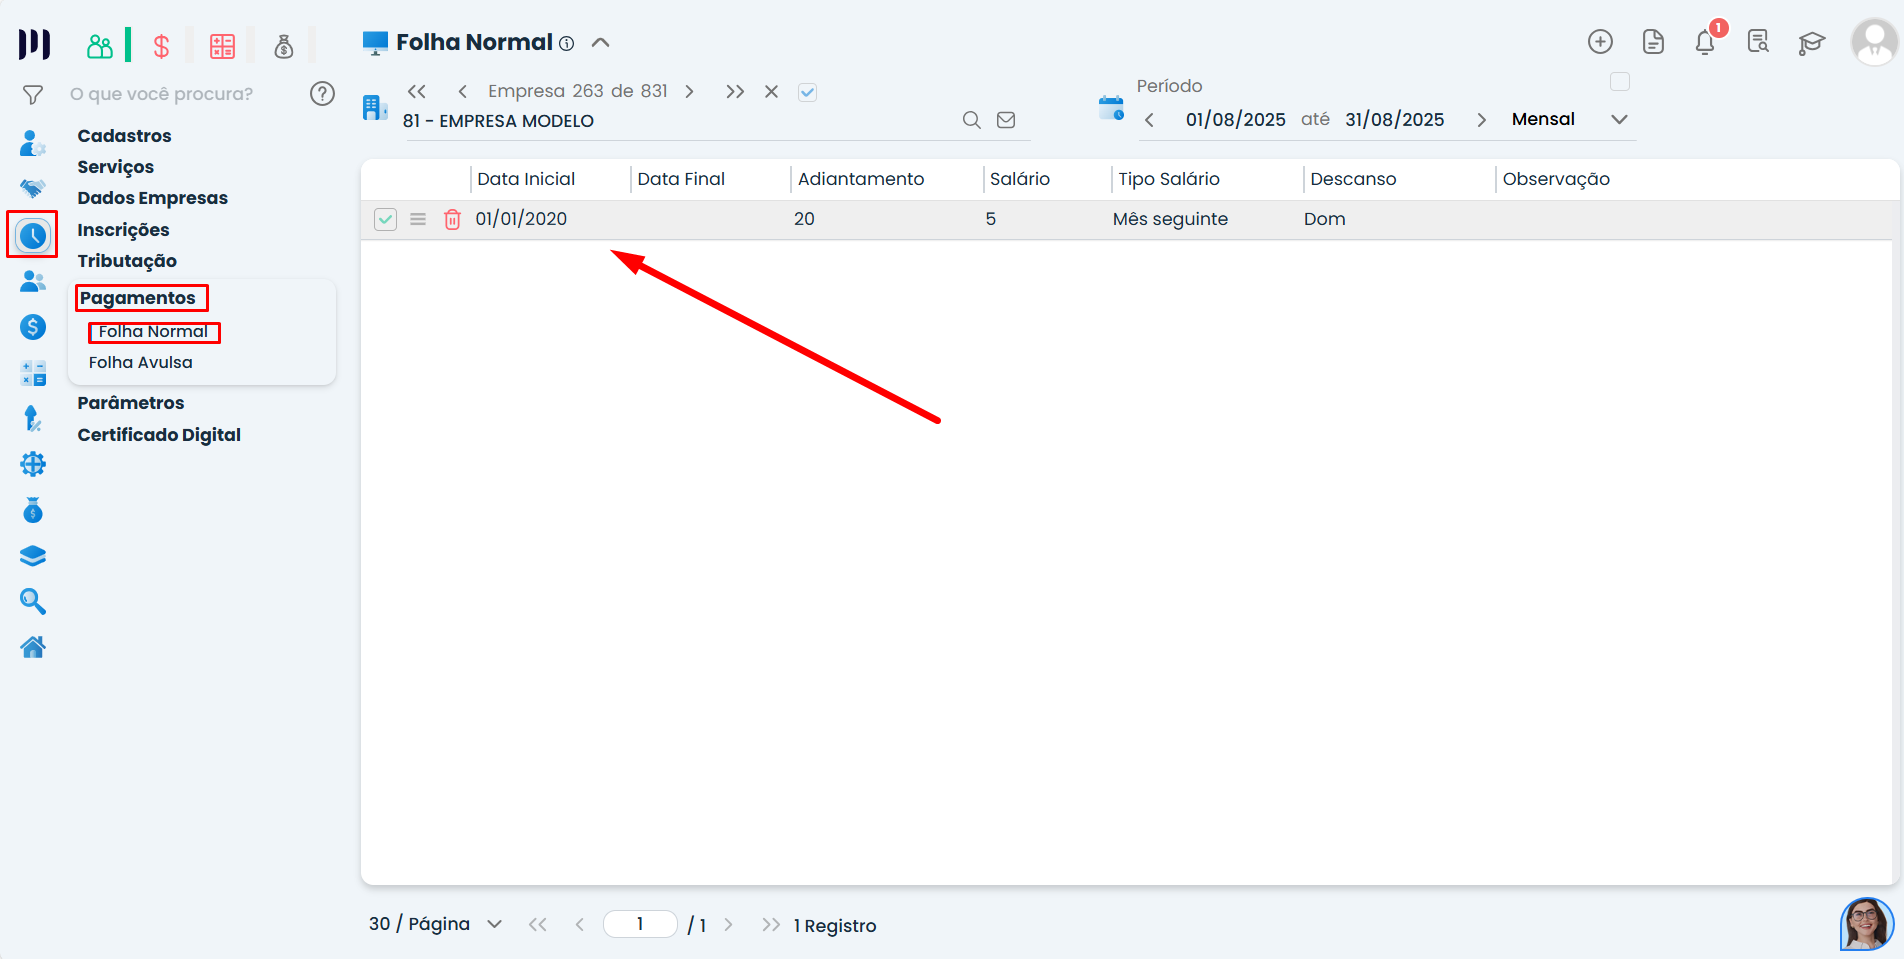Image resolution: width=1904 pixels, height=959 pixels.
Task: Click the clock icon highlighted in red
Action: [x=31, y=234]
